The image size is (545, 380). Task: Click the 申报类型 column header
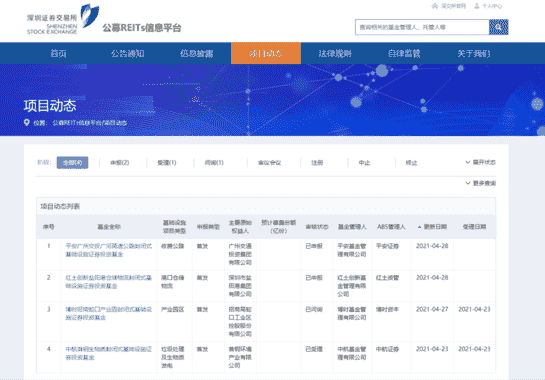[208, 227]
